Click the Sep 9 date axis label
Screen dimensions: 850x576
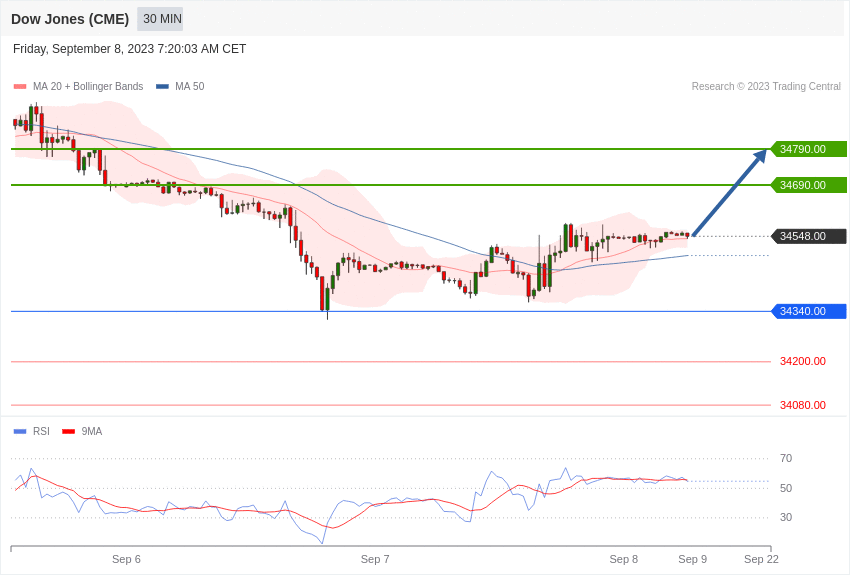693,559
